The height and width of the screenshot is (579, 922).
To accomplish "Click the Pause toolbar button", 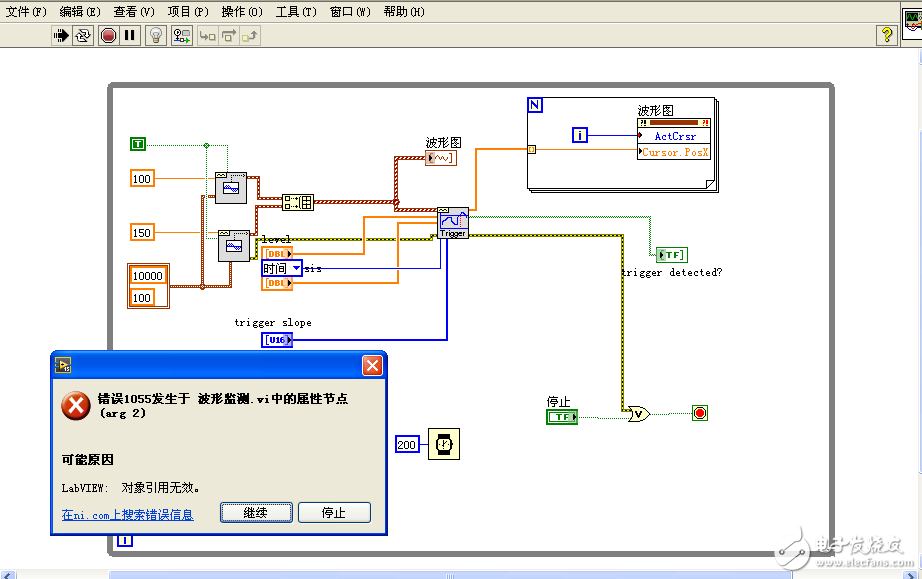I will [x=130, y=36].
